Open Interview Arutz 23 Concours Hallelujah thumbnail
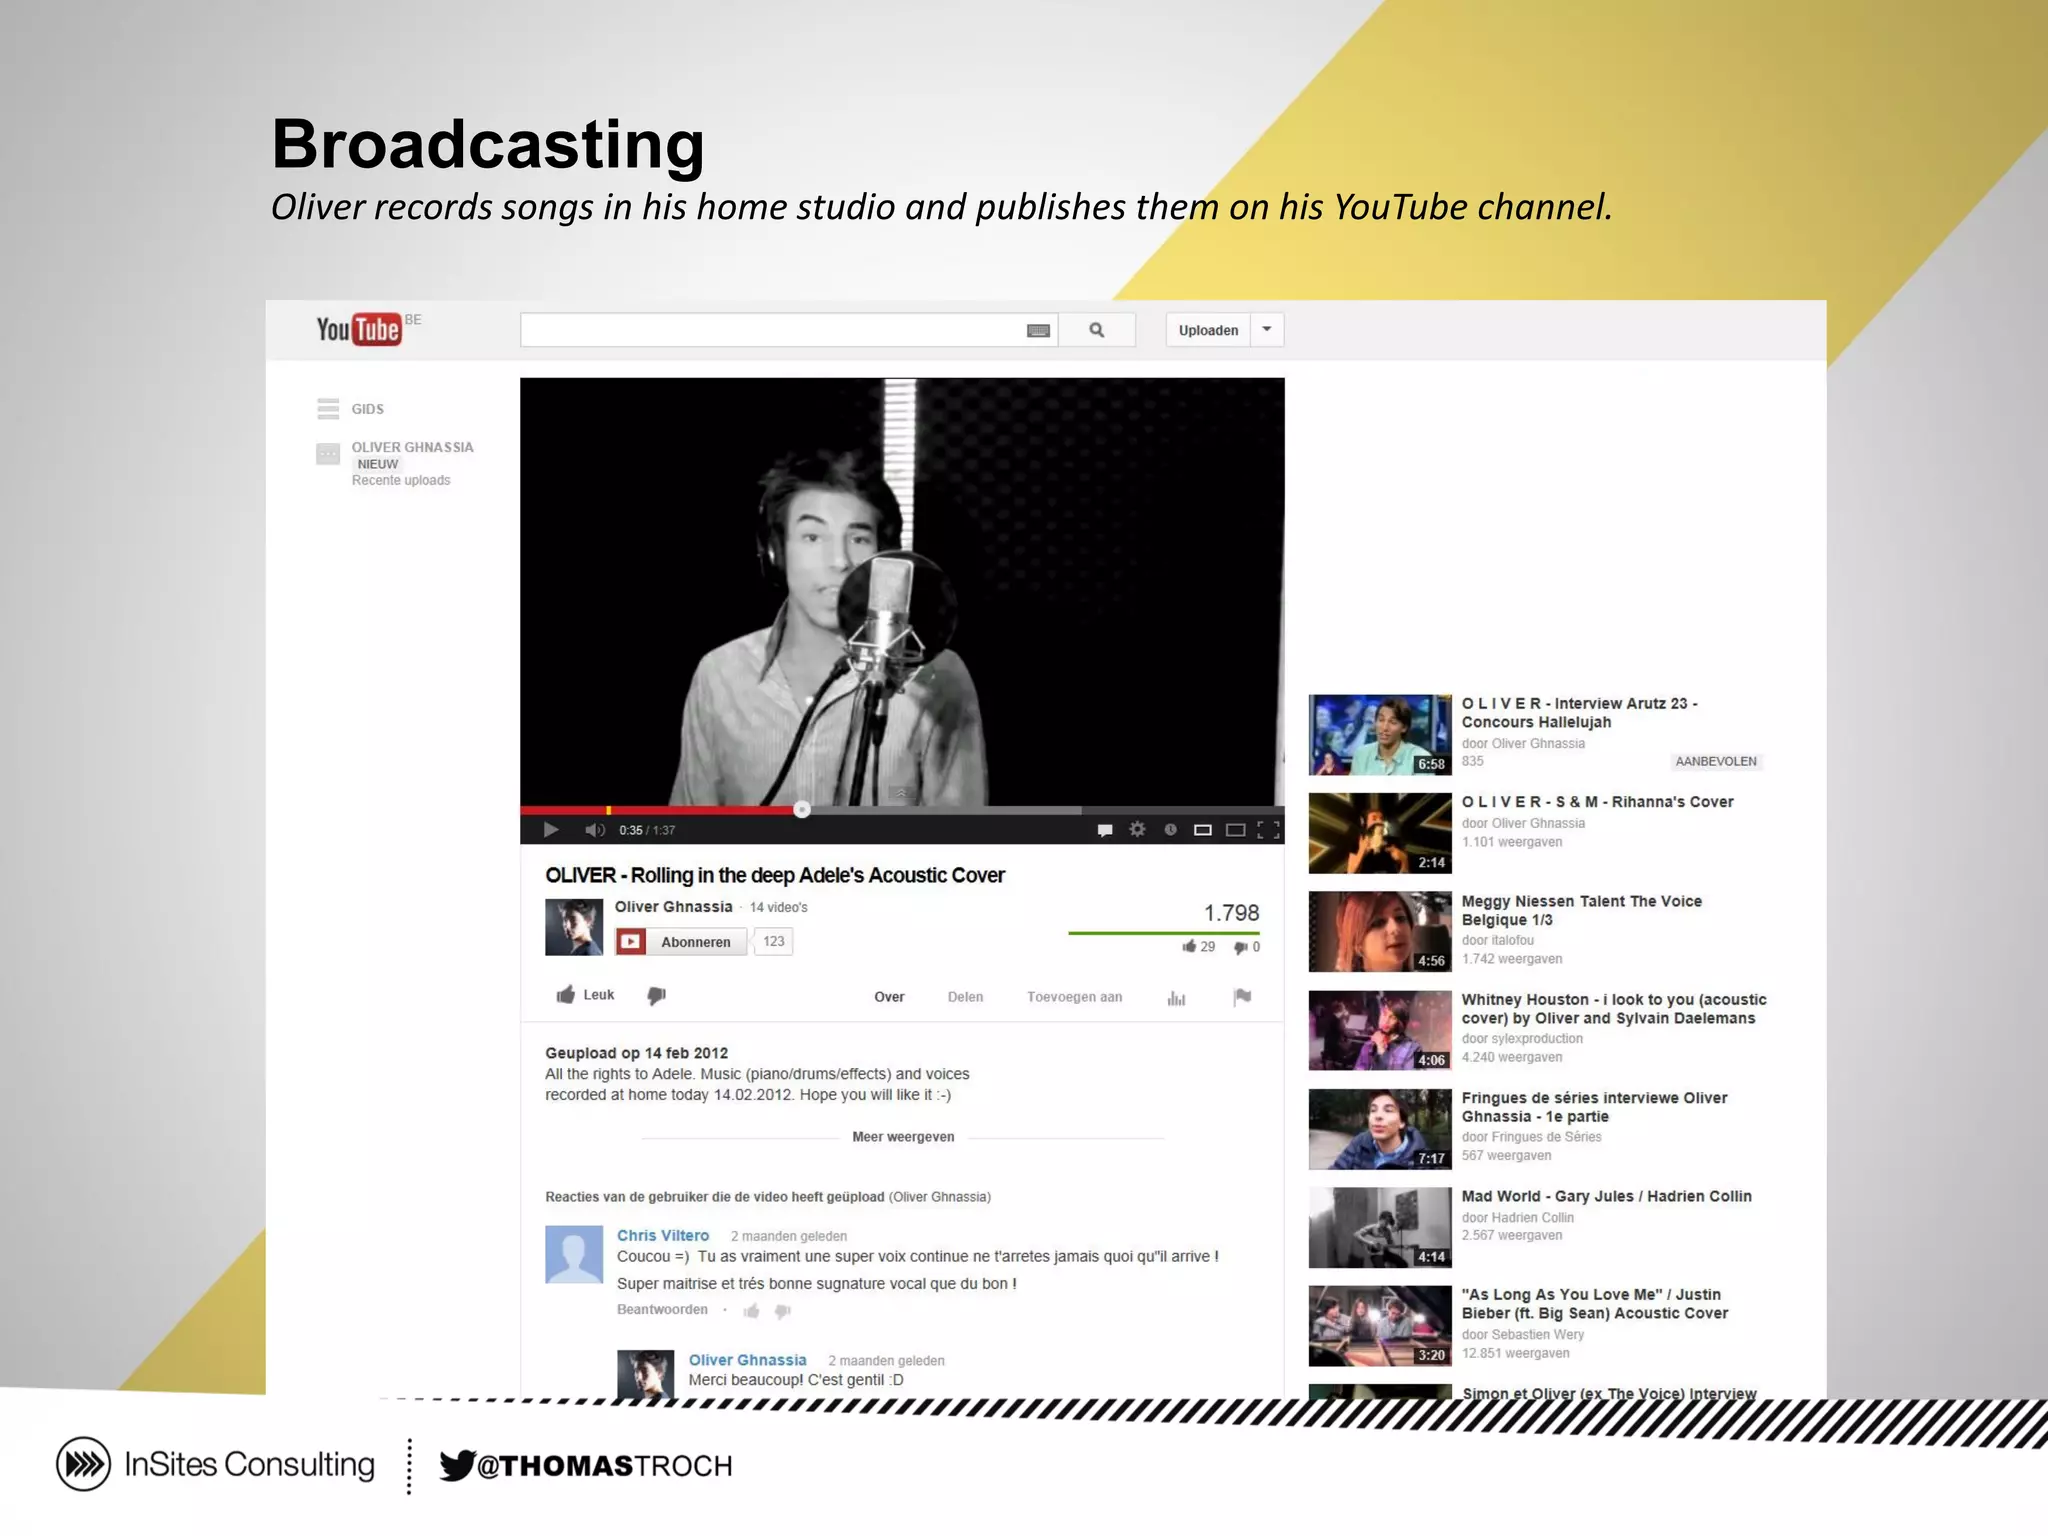Image resolution: width=2048 pixels, height=1536 pixels. 1380,735
